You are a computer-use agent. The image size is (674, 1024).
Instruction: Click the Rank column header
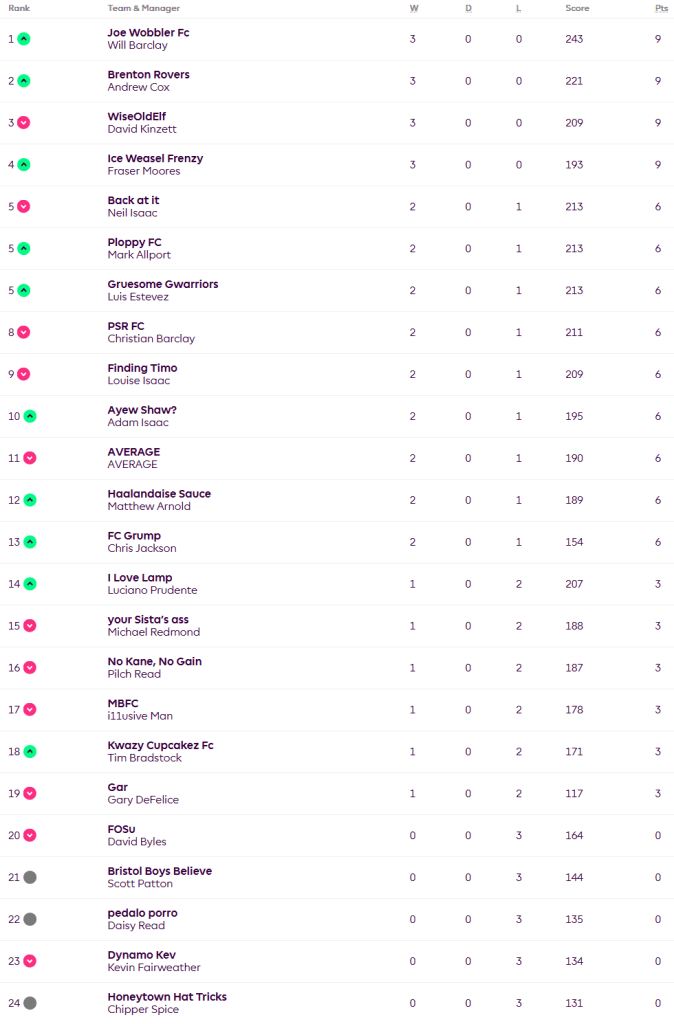(19, 8)
